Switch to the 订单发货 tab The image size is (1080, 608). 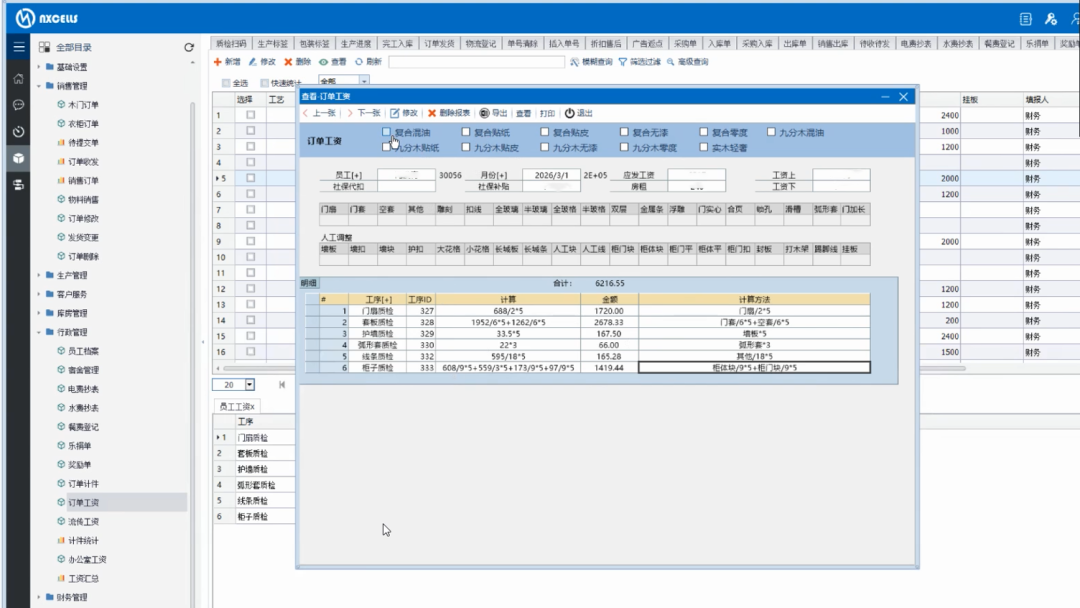tap(439, 43)
